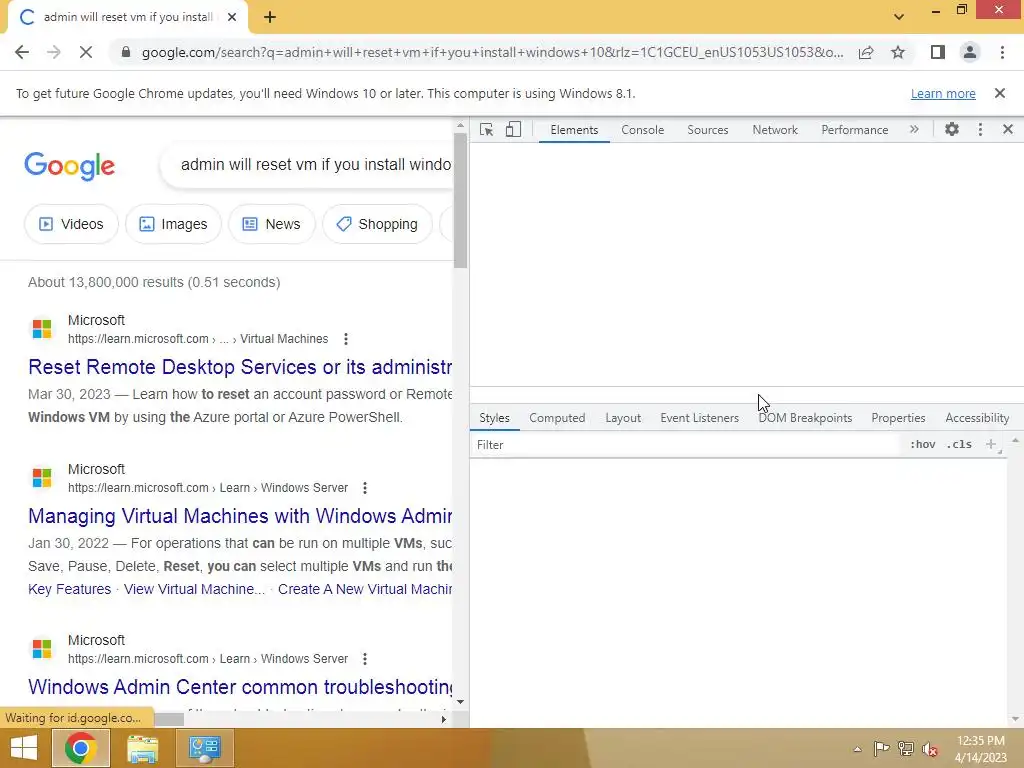The width and height of the screenshot is (1024, 768).
Task: Open the Computed styles tab
Action: (557, 418)
